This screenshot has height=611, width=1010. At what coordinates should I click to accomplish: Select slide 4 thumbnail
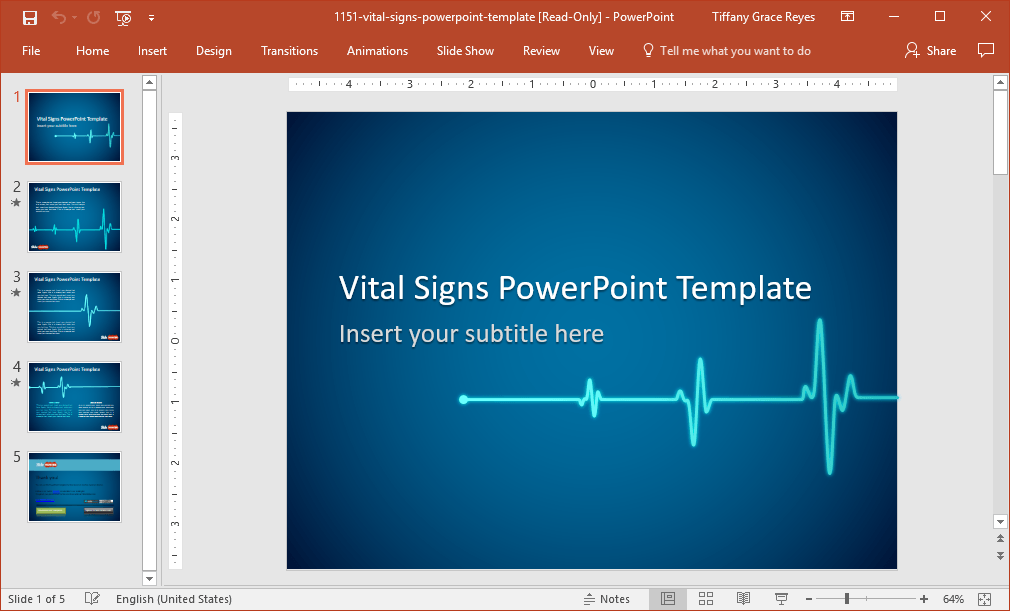point(75,397)
